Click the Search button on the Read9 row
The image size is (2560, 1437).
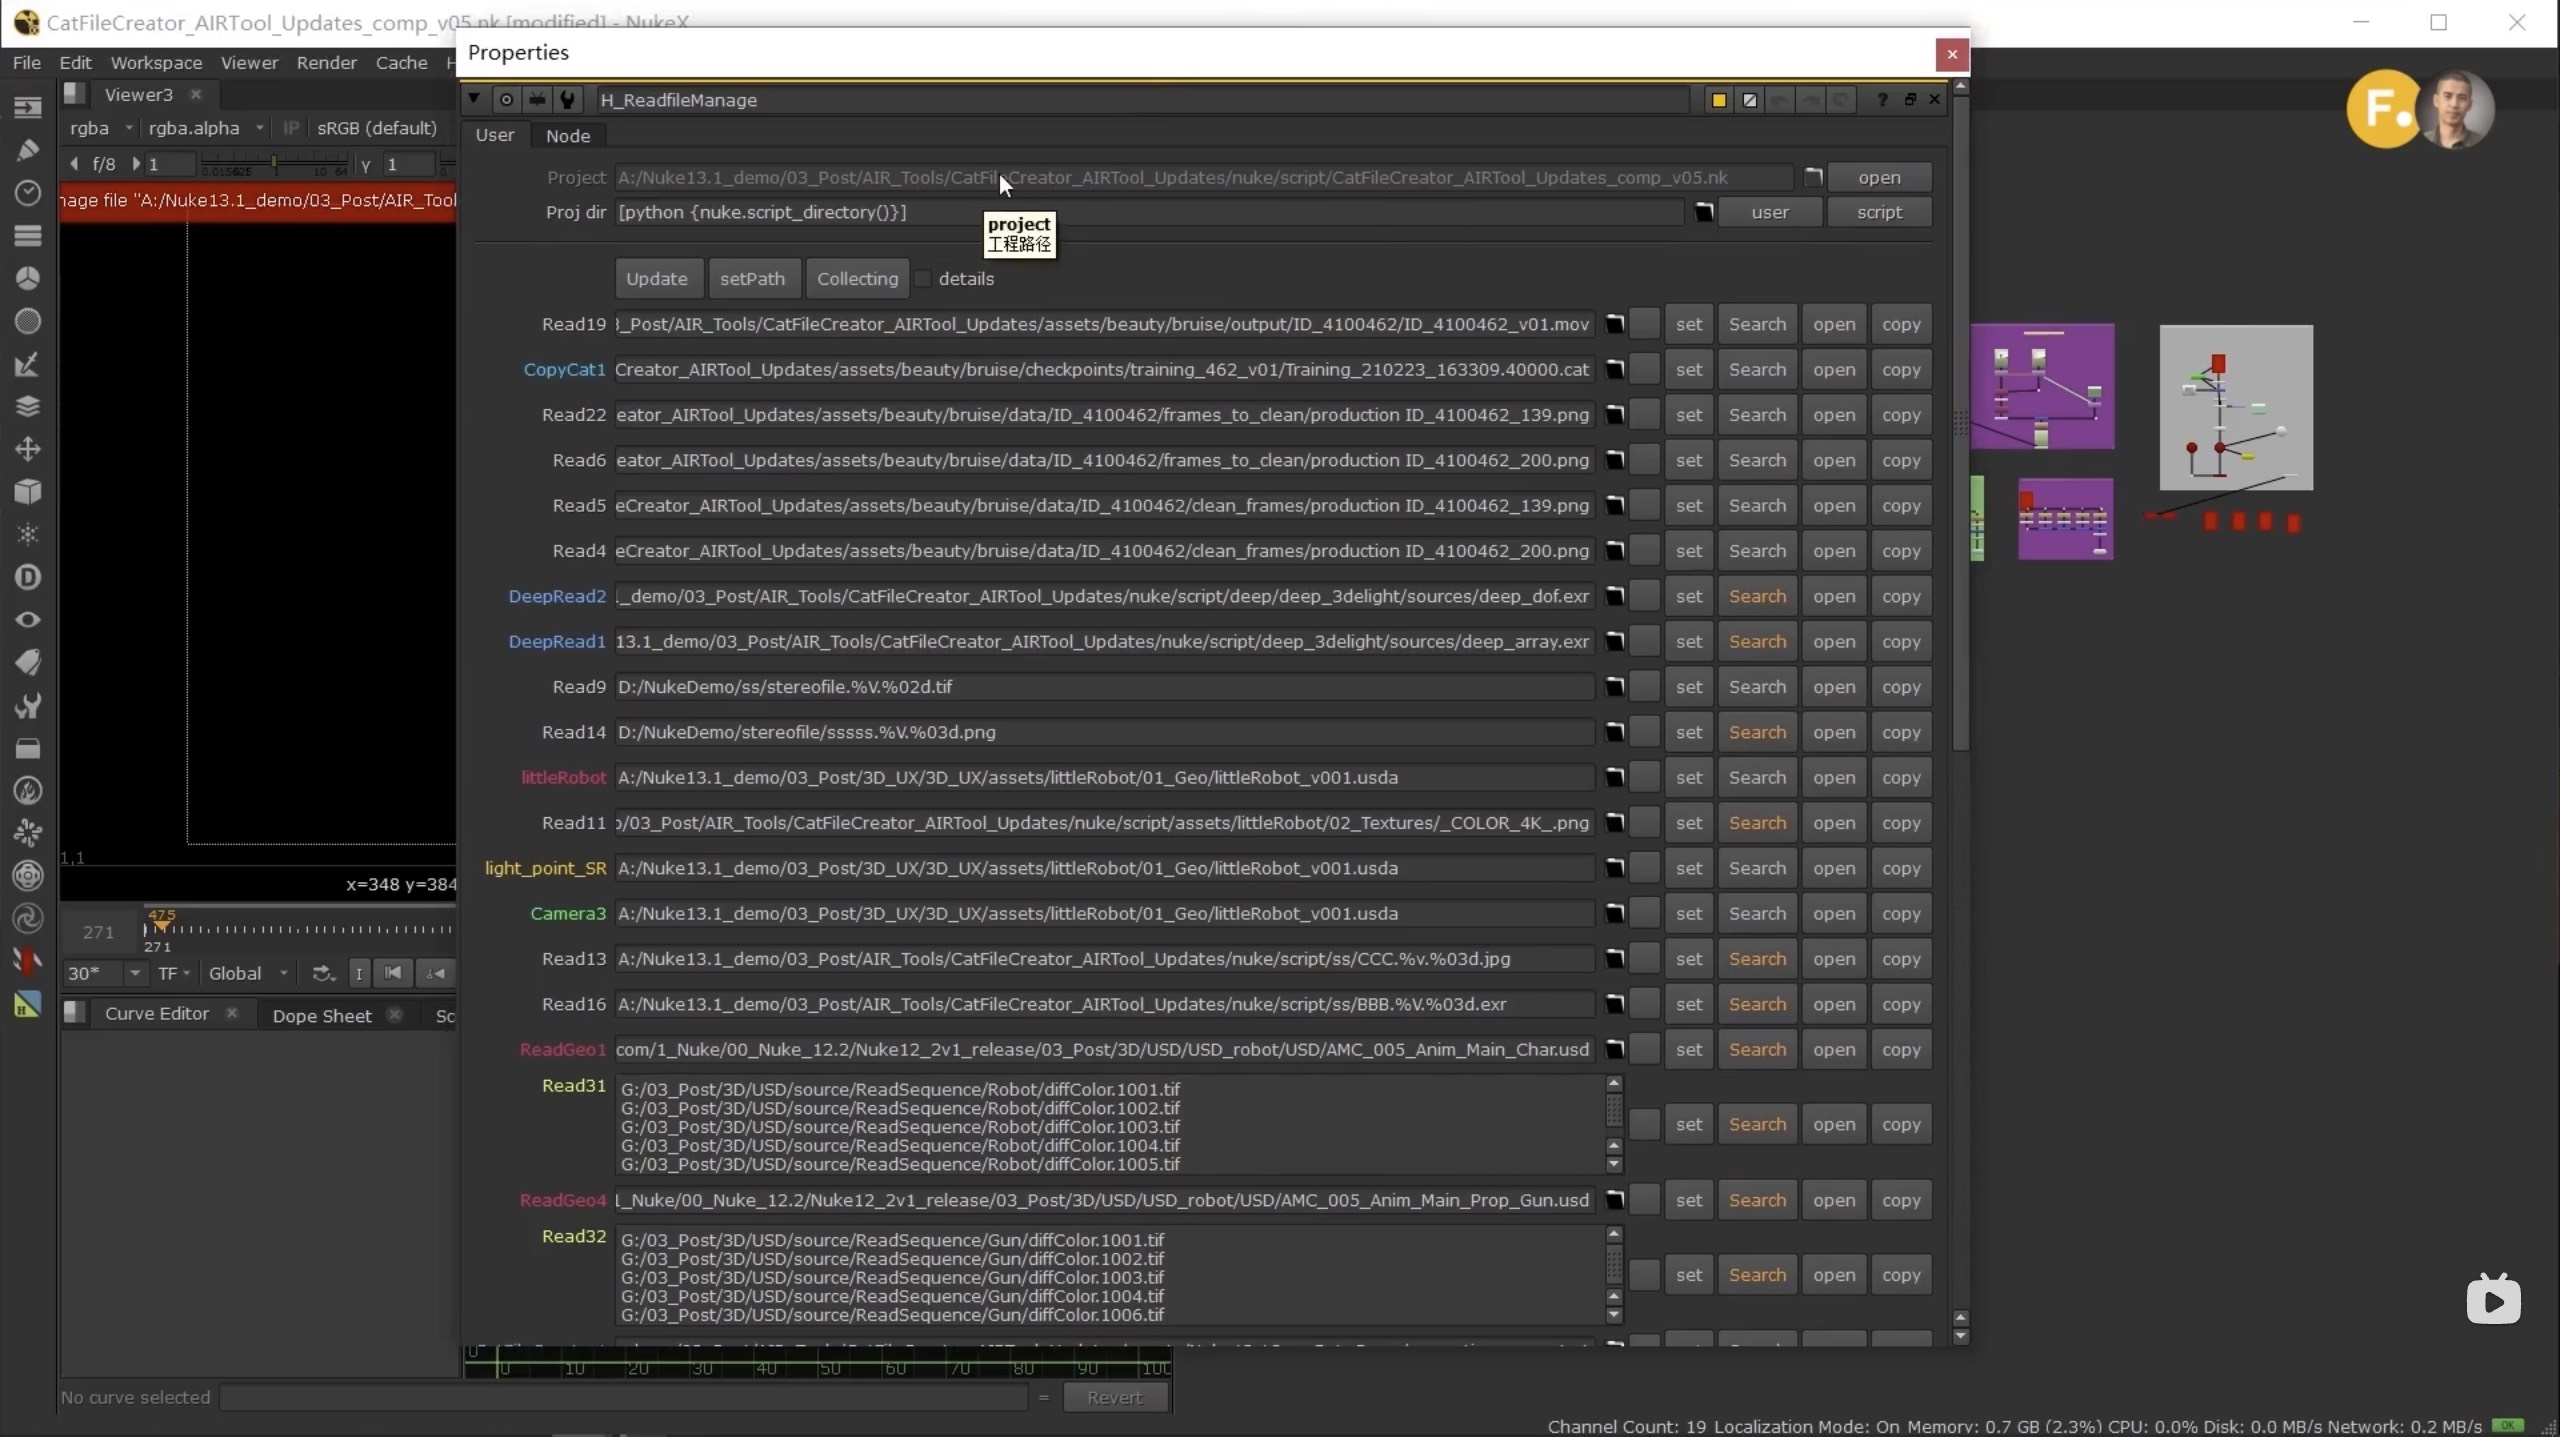pyautogui.click(x=1757, y=687)
